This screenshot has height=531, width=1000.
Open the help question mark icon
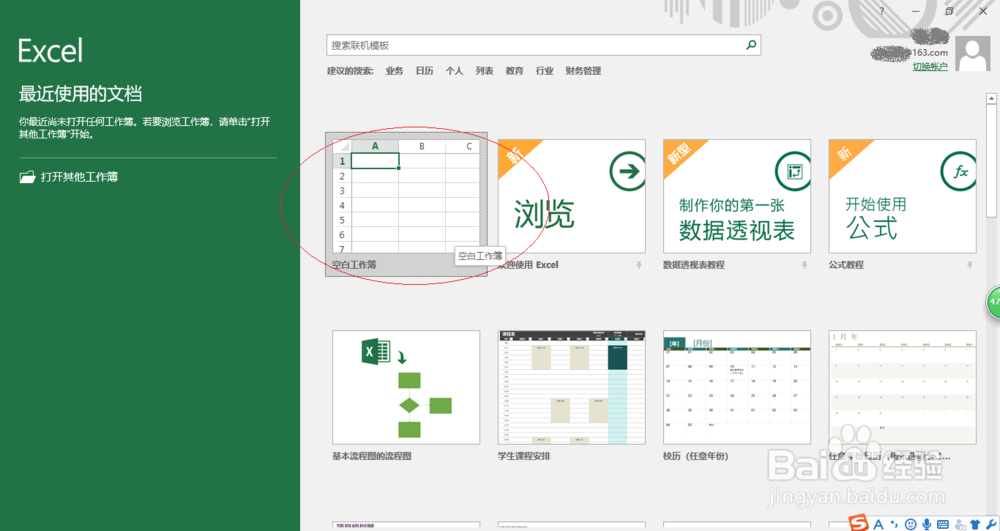pyautogui.click(x=882, y=11)
